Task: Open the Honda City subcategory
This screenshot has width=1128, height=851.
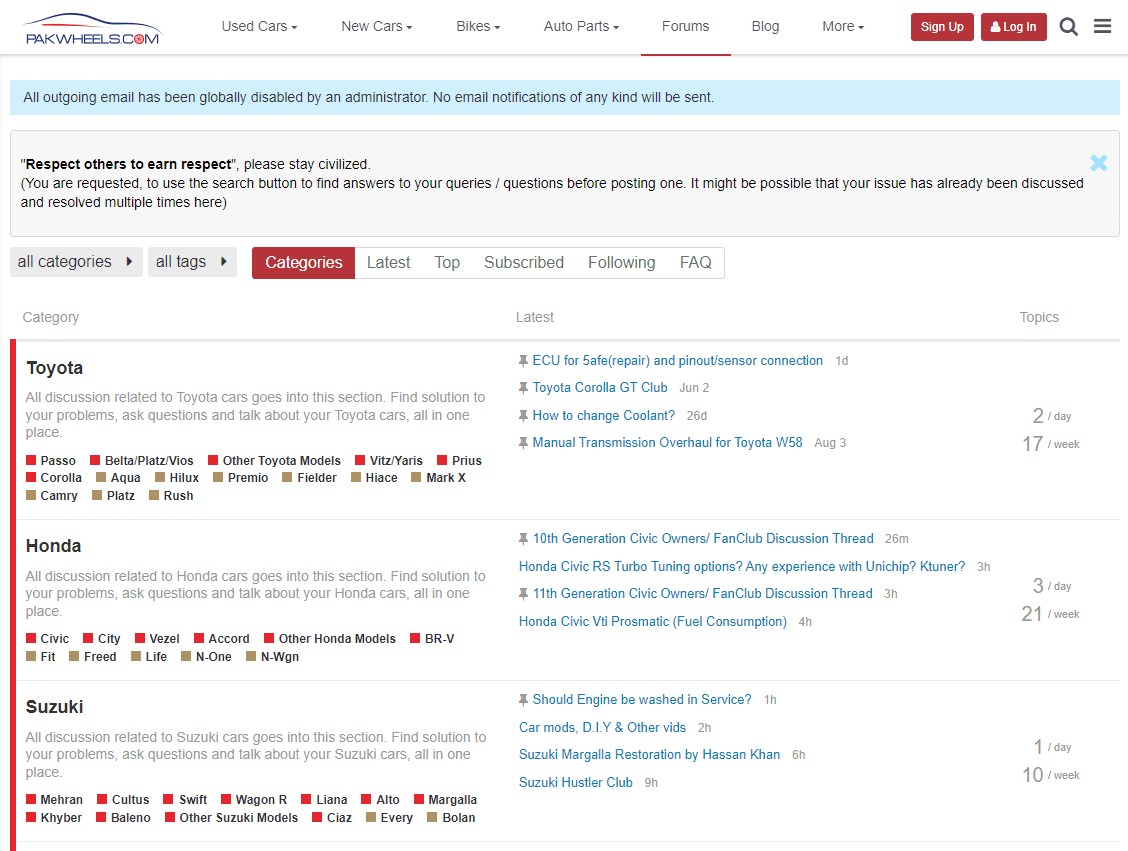Action: [x=109, y=639]
